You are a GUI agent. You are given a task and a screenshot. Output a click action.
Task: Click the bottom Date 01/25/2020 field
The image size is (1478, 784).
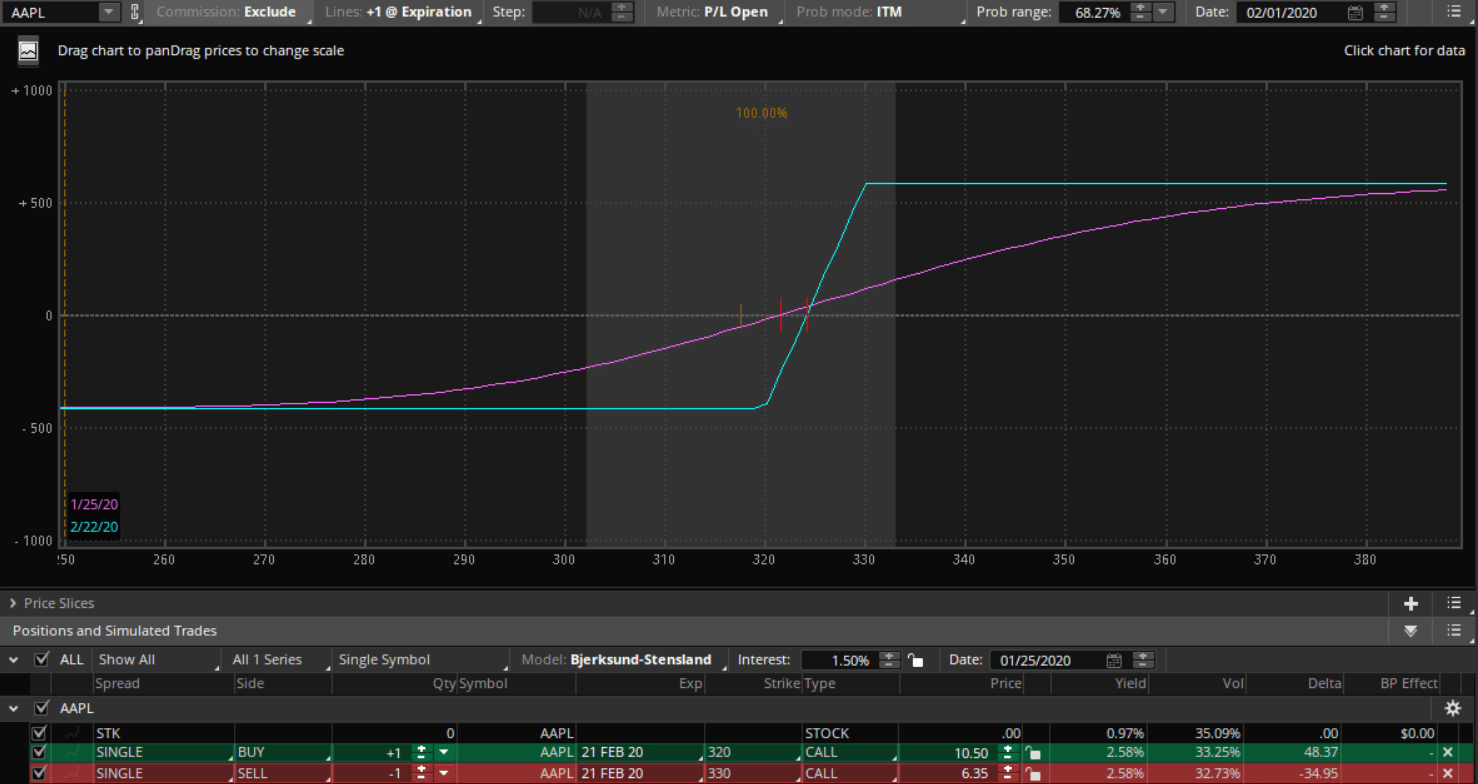coord(1046,660)
